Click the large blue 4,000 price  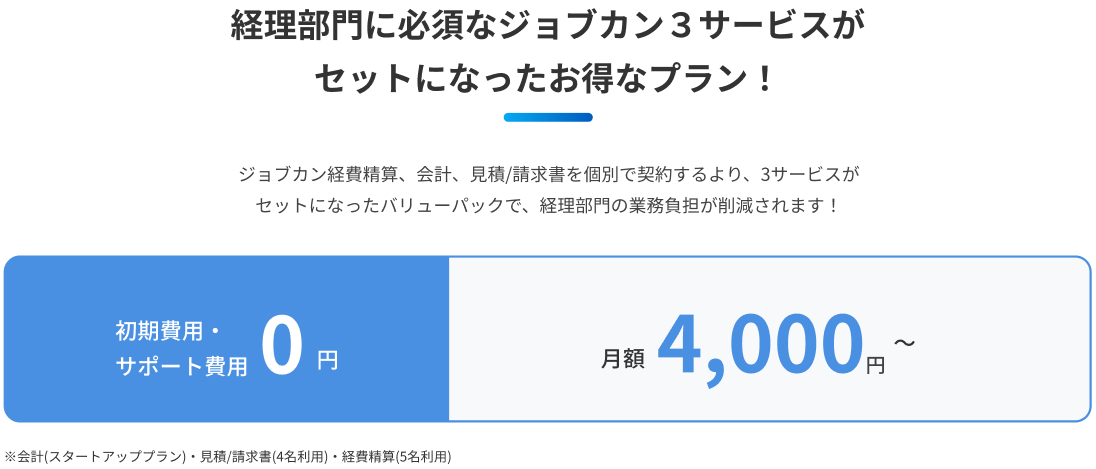pyautogui.click(x=759, y=347)
